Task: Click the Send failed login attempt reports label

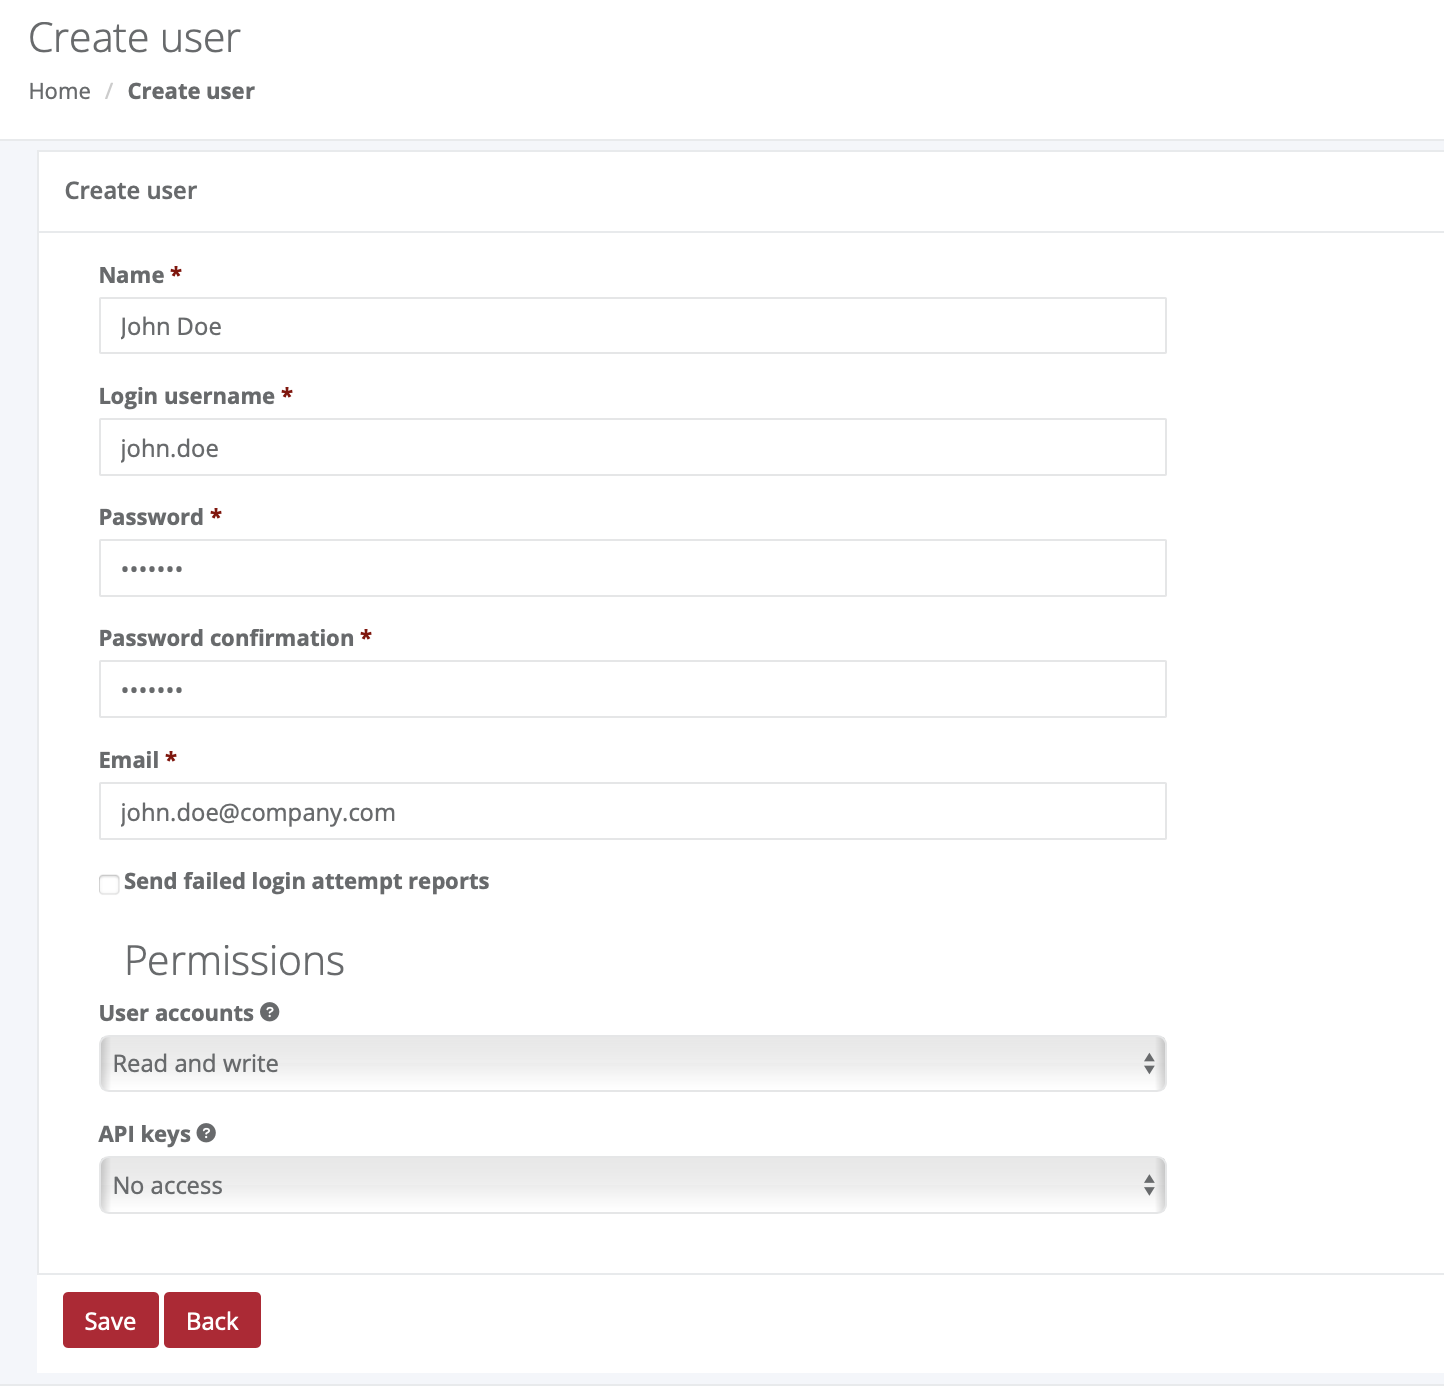Action: click(x=307, y=881)
